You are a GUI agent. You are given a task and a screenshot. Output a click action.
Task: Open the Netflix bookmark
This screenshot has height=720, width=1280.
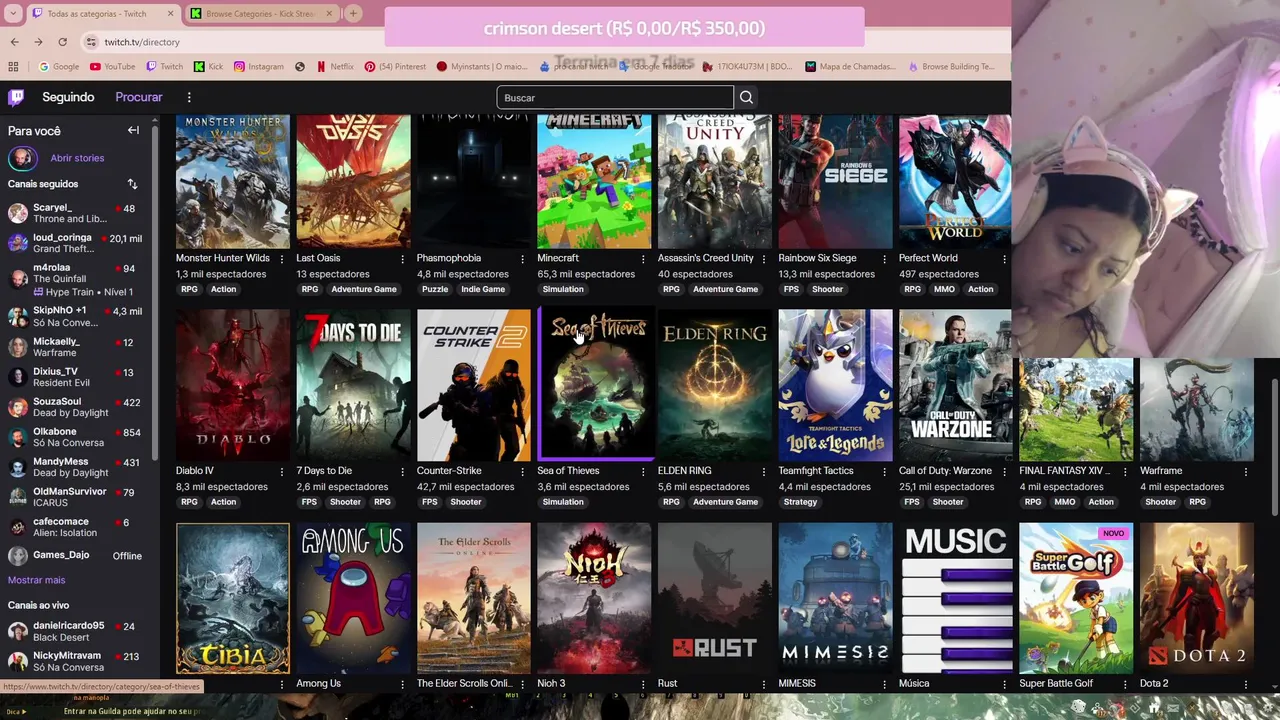tap(335, 66)
